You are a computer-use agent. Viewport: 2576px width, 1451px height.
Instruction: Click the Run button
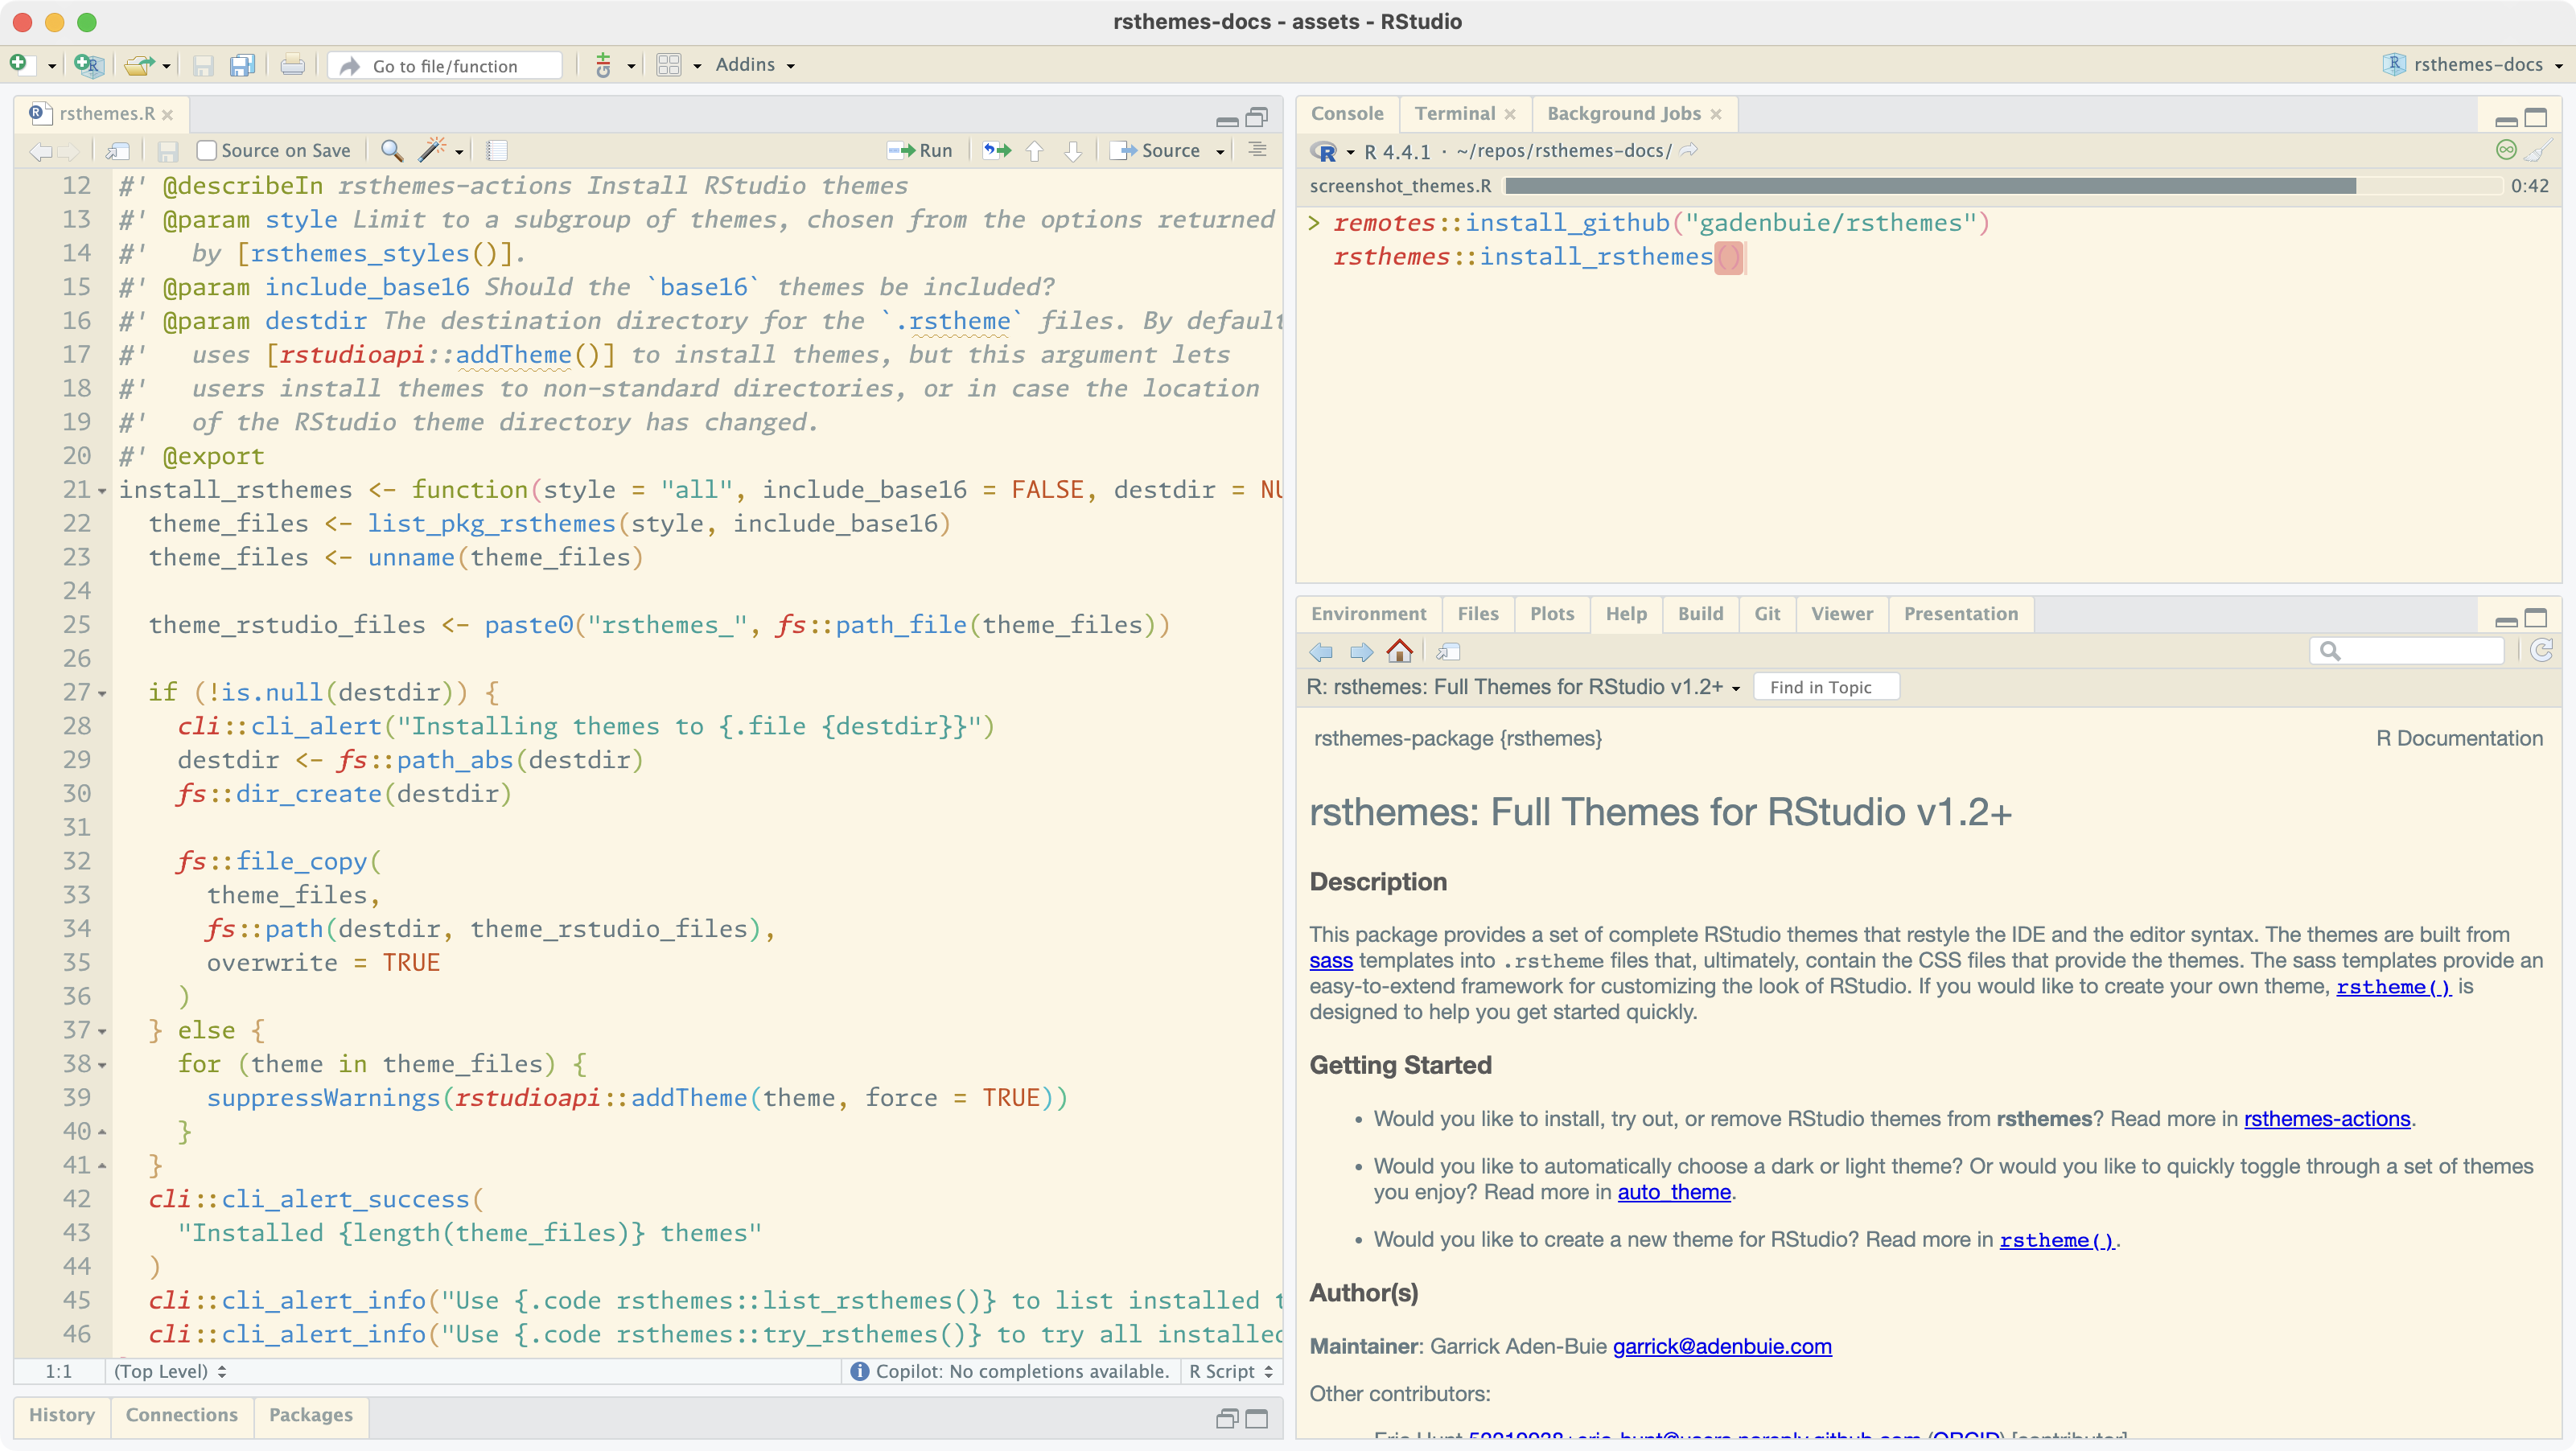pyautogui.click(x=921, y=150)
